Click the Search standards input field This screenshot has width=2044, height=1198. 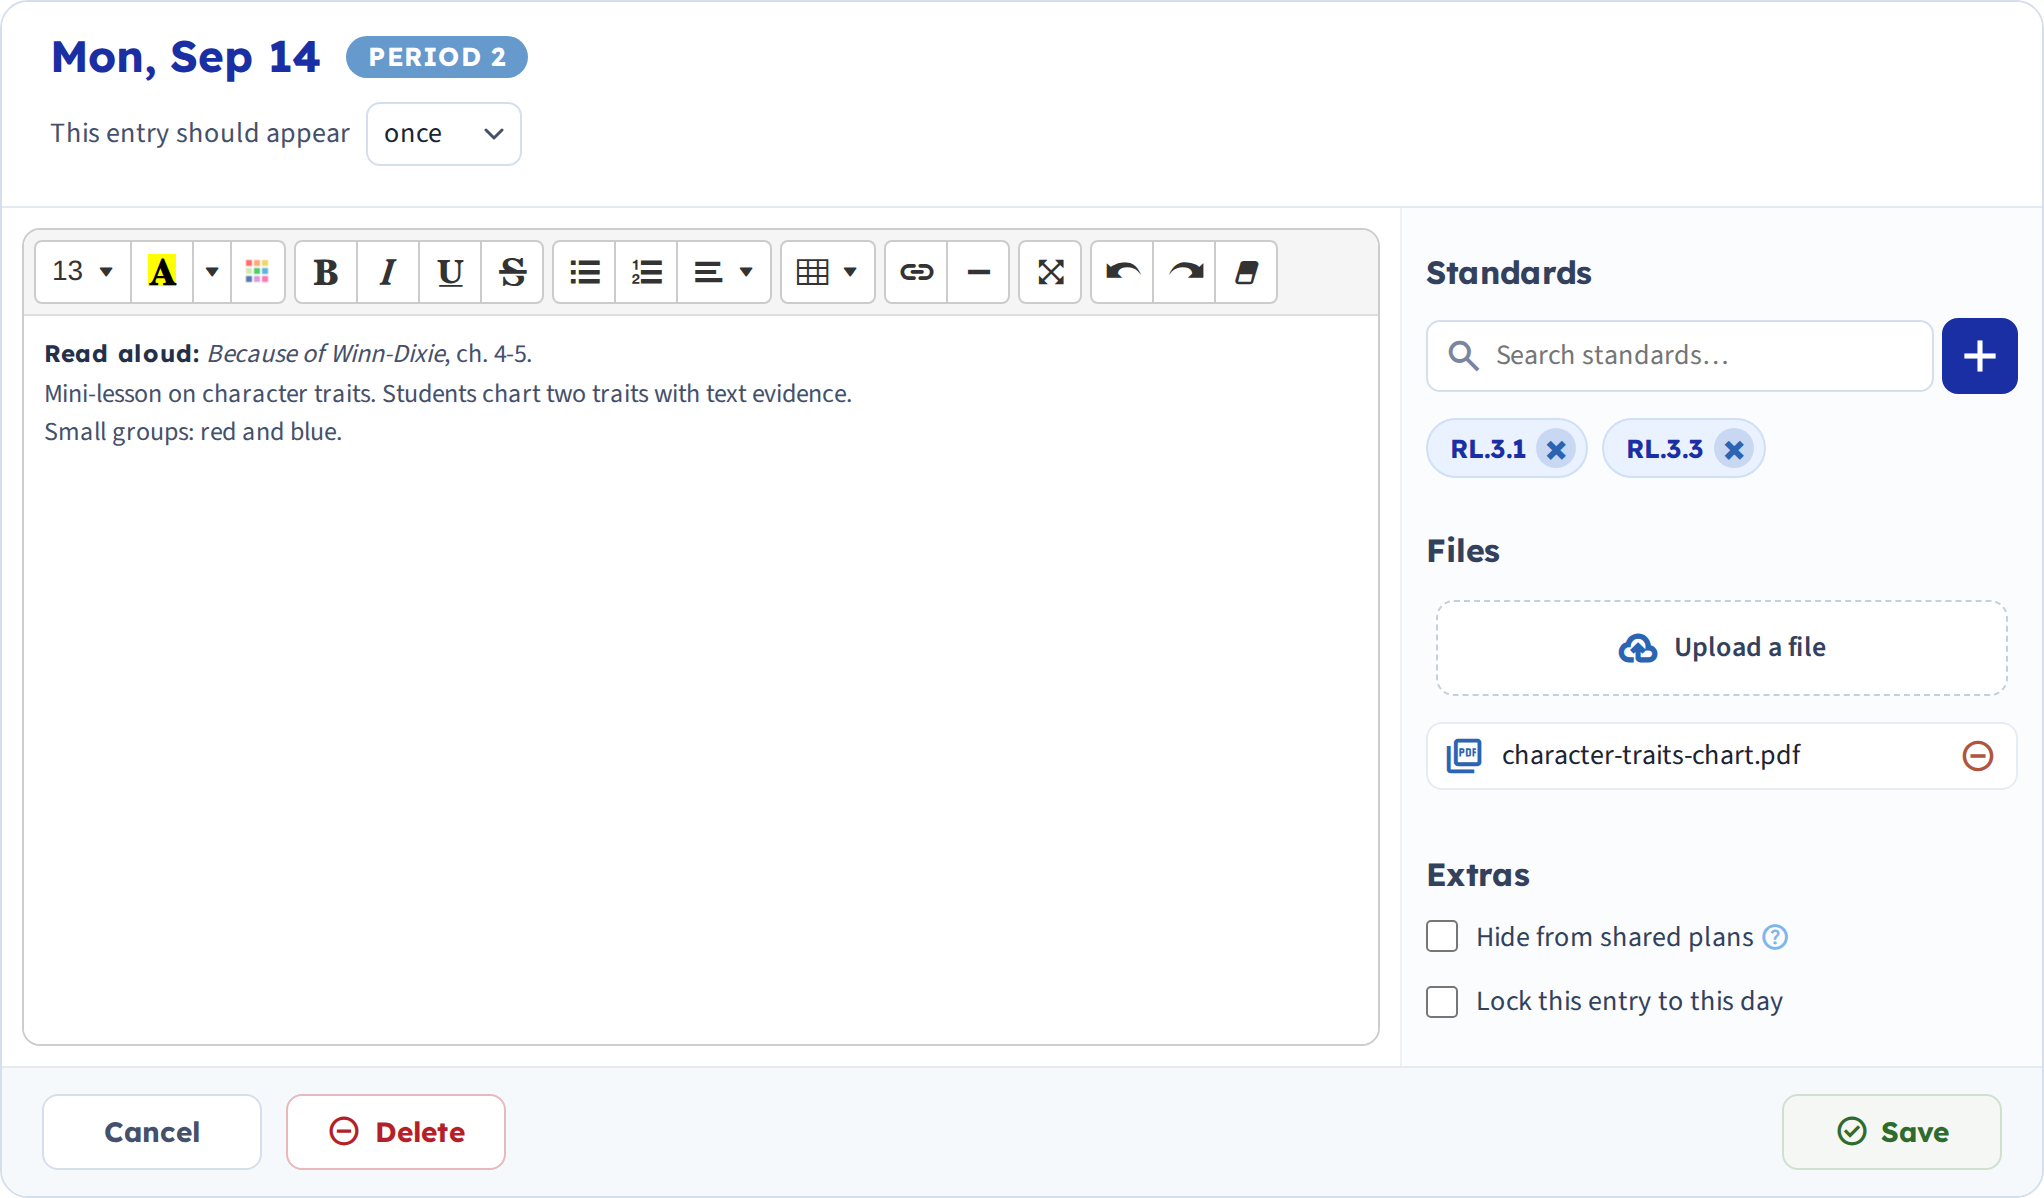click(x=1679, y=356)
